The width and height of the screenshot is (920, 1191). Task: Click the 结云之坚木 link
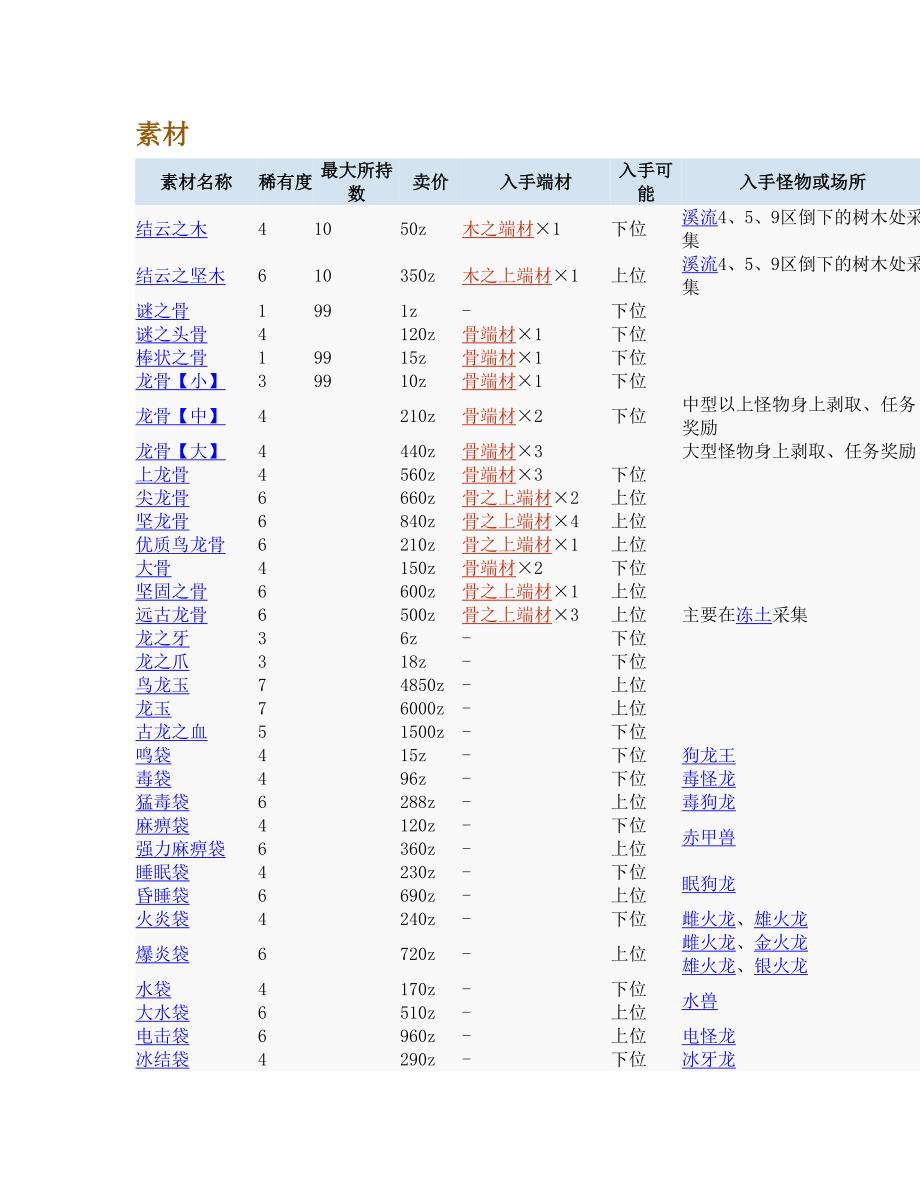(x=180, y=276)
